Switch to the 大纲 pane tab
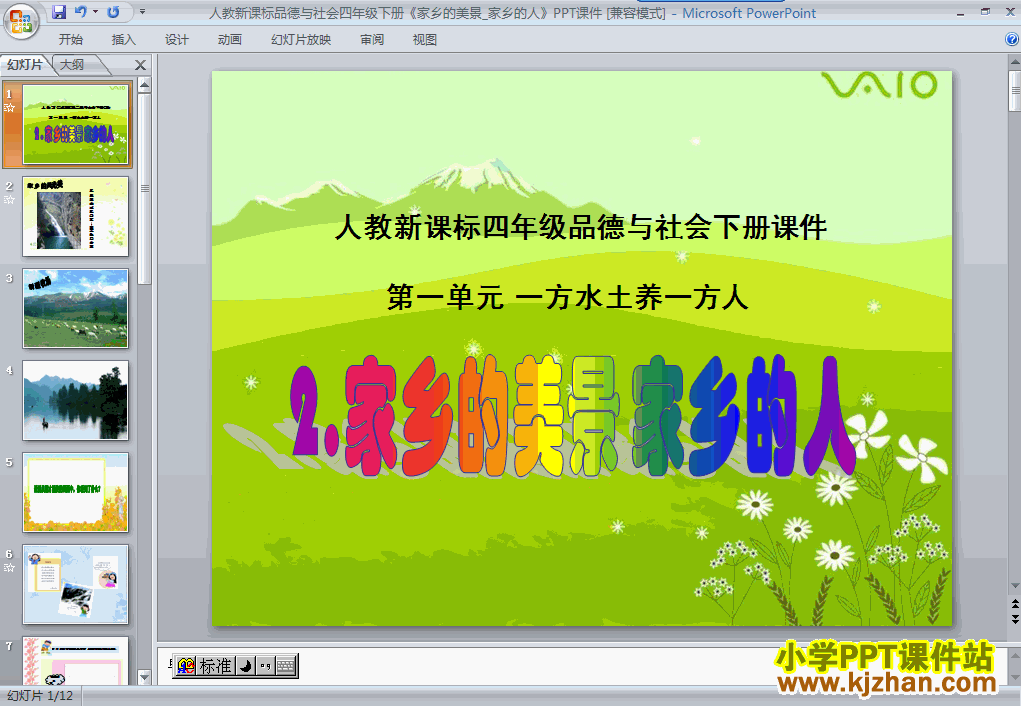This screenshot has height=706, width=1021. tap(72, 64)
